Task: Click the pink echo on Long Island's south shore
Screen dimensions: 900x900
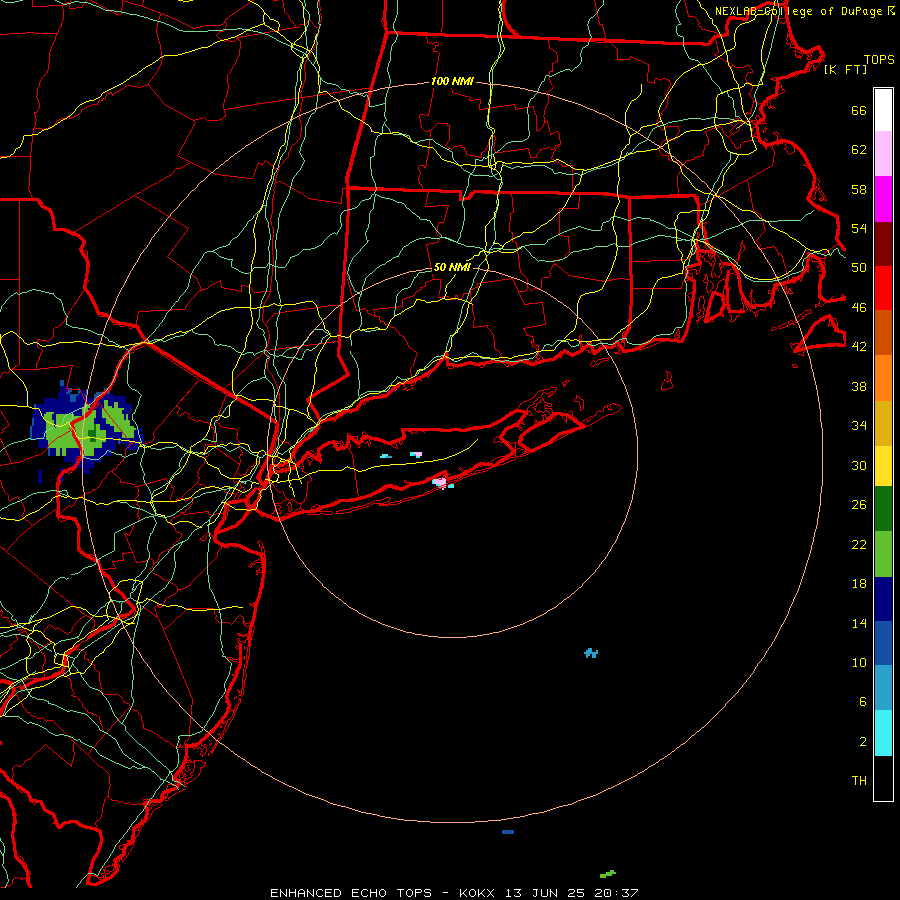Action: (x=440, y=482)
